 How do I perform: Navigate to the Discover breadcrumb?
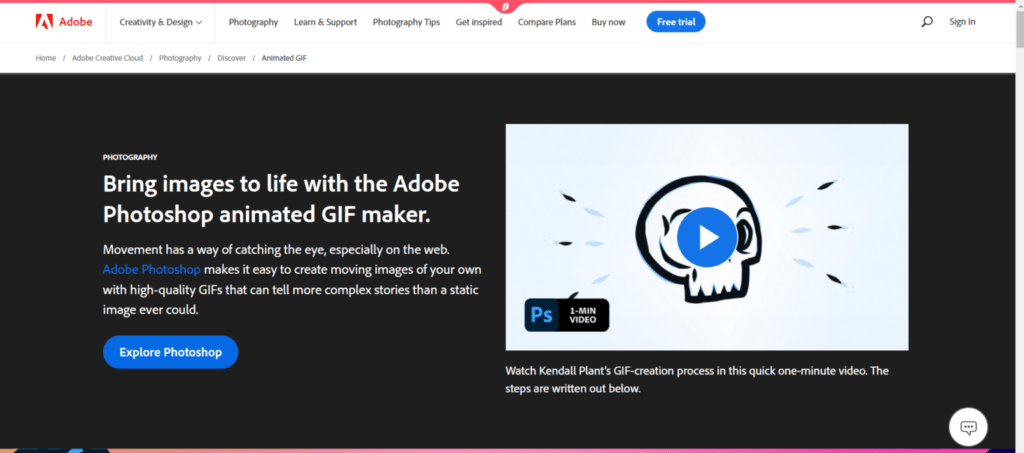tap(231, 58)
